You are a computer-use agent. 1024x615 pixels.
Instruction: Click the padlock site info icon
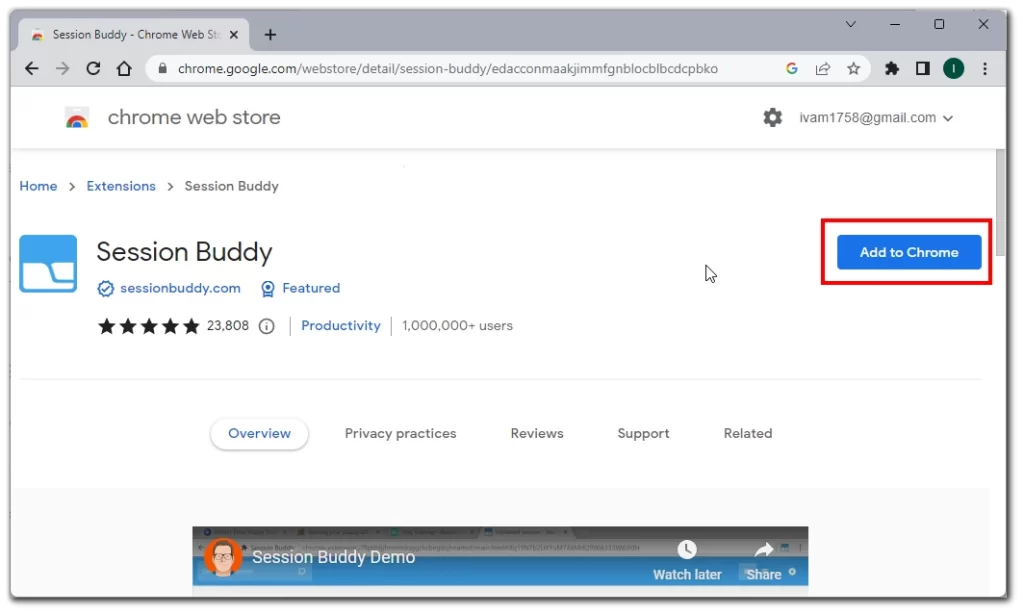pos(163,69)
